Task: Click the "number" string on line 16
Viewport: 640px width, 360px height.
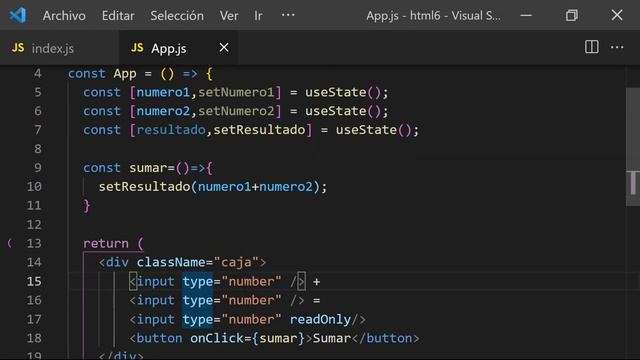Action: tap(251, 300)
